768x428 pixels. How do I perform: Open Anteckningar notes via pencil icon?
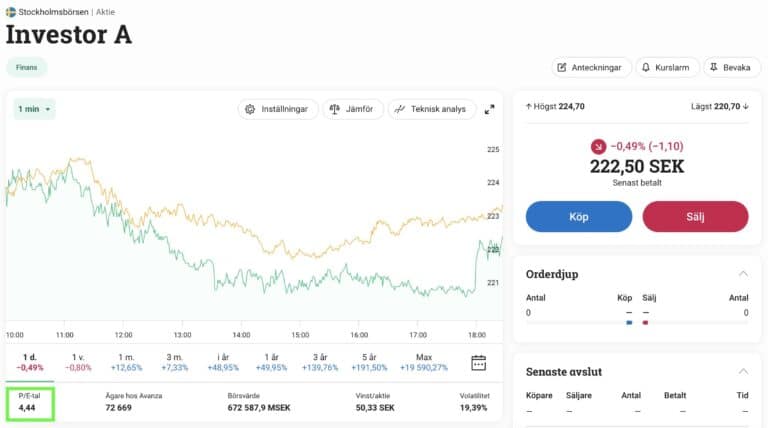tap(590, 67)
